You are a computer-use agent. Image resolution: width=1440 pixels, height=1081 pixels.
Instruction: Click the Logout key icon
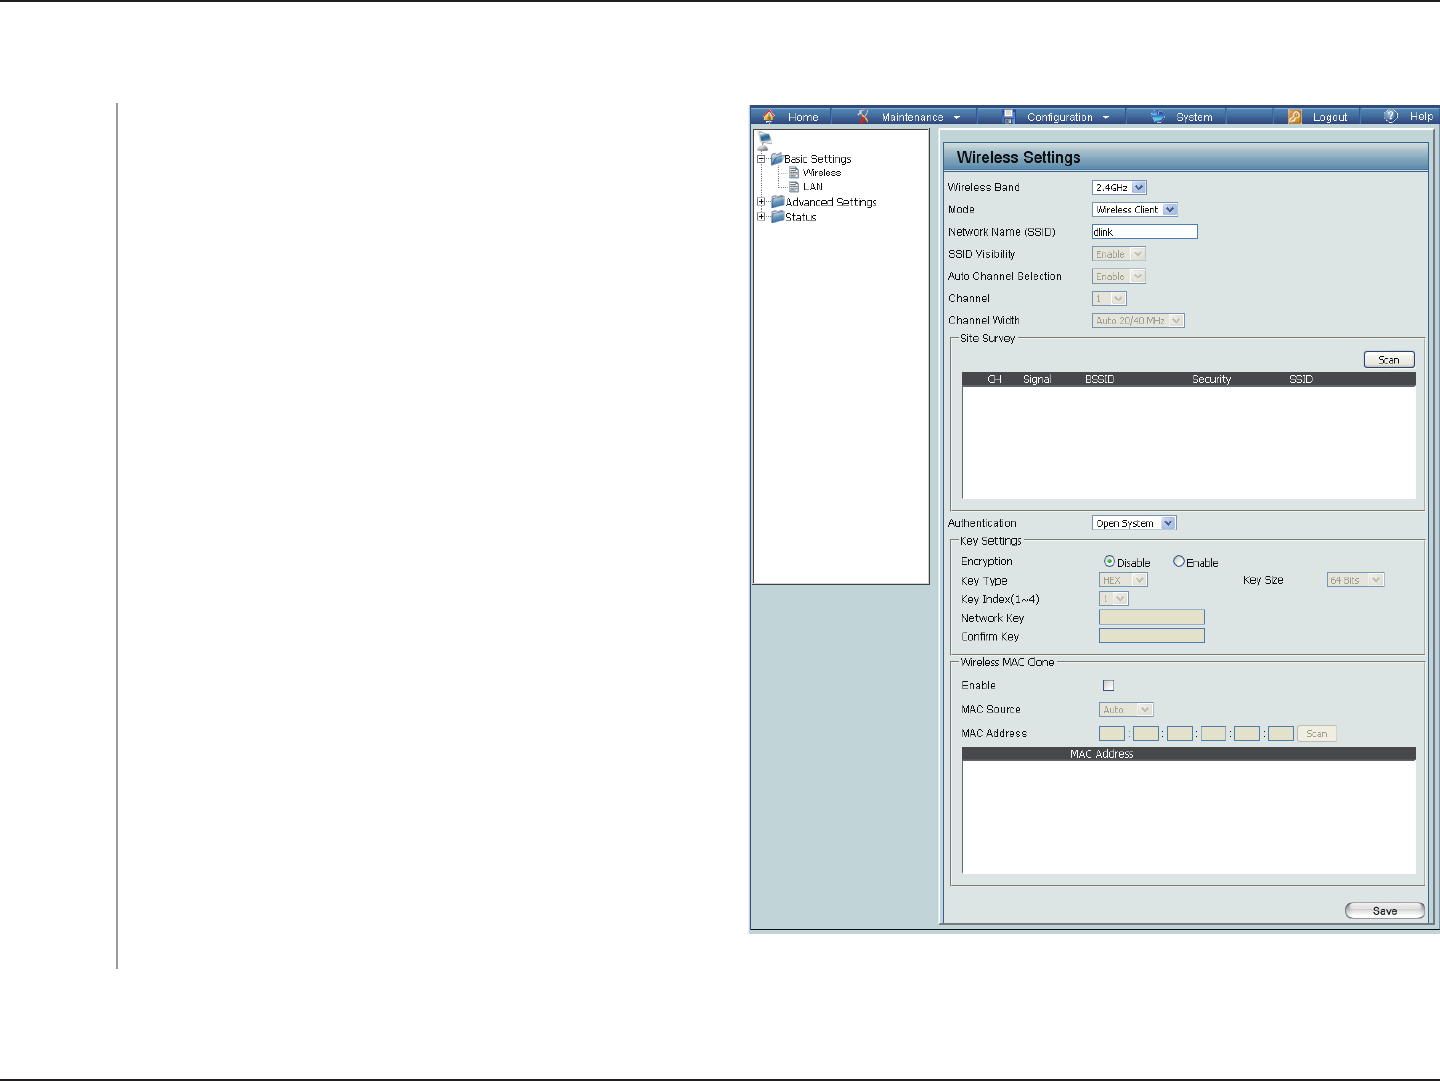point(1294,116)
